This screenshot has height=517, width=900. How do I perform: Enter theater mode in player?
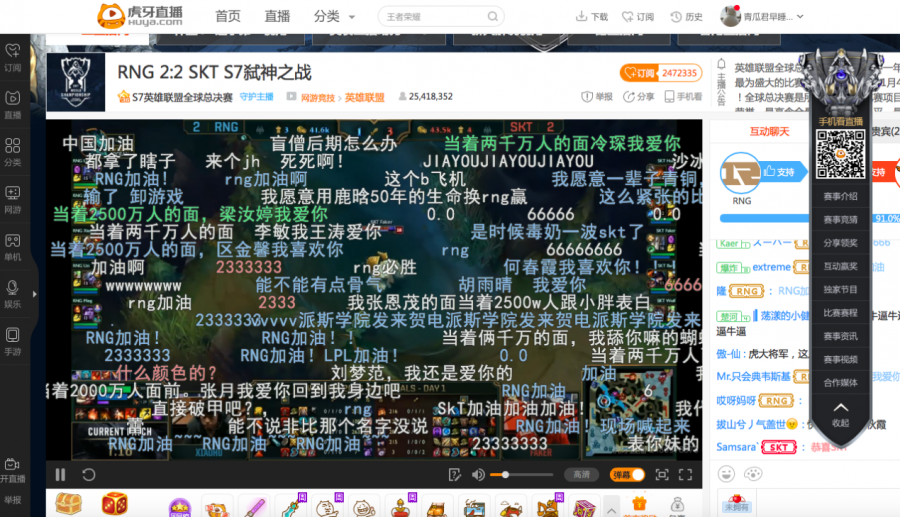tap(662, 475)
